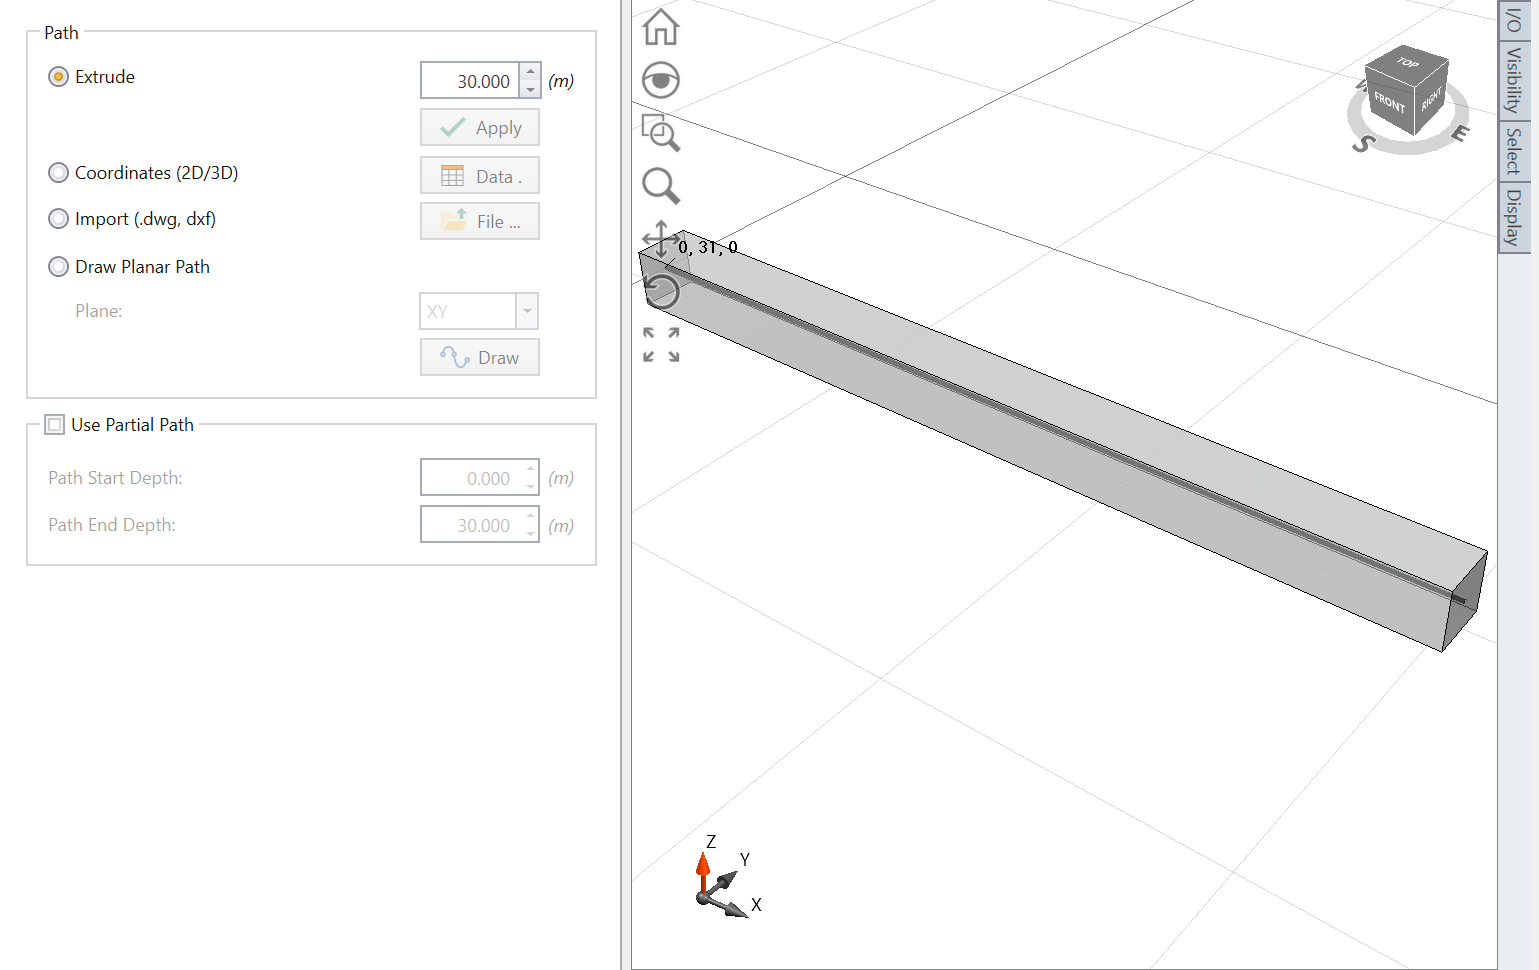Click the eye view icon
Viewport: 1539px width, 970px height.
660,80
